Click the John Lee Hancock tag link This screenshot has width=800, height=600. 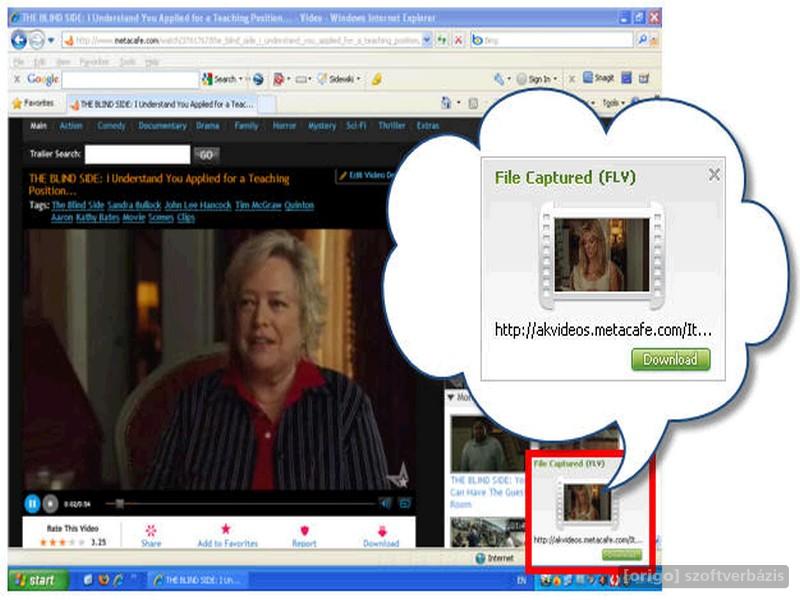pyautogui.click(x=198, y=205)
